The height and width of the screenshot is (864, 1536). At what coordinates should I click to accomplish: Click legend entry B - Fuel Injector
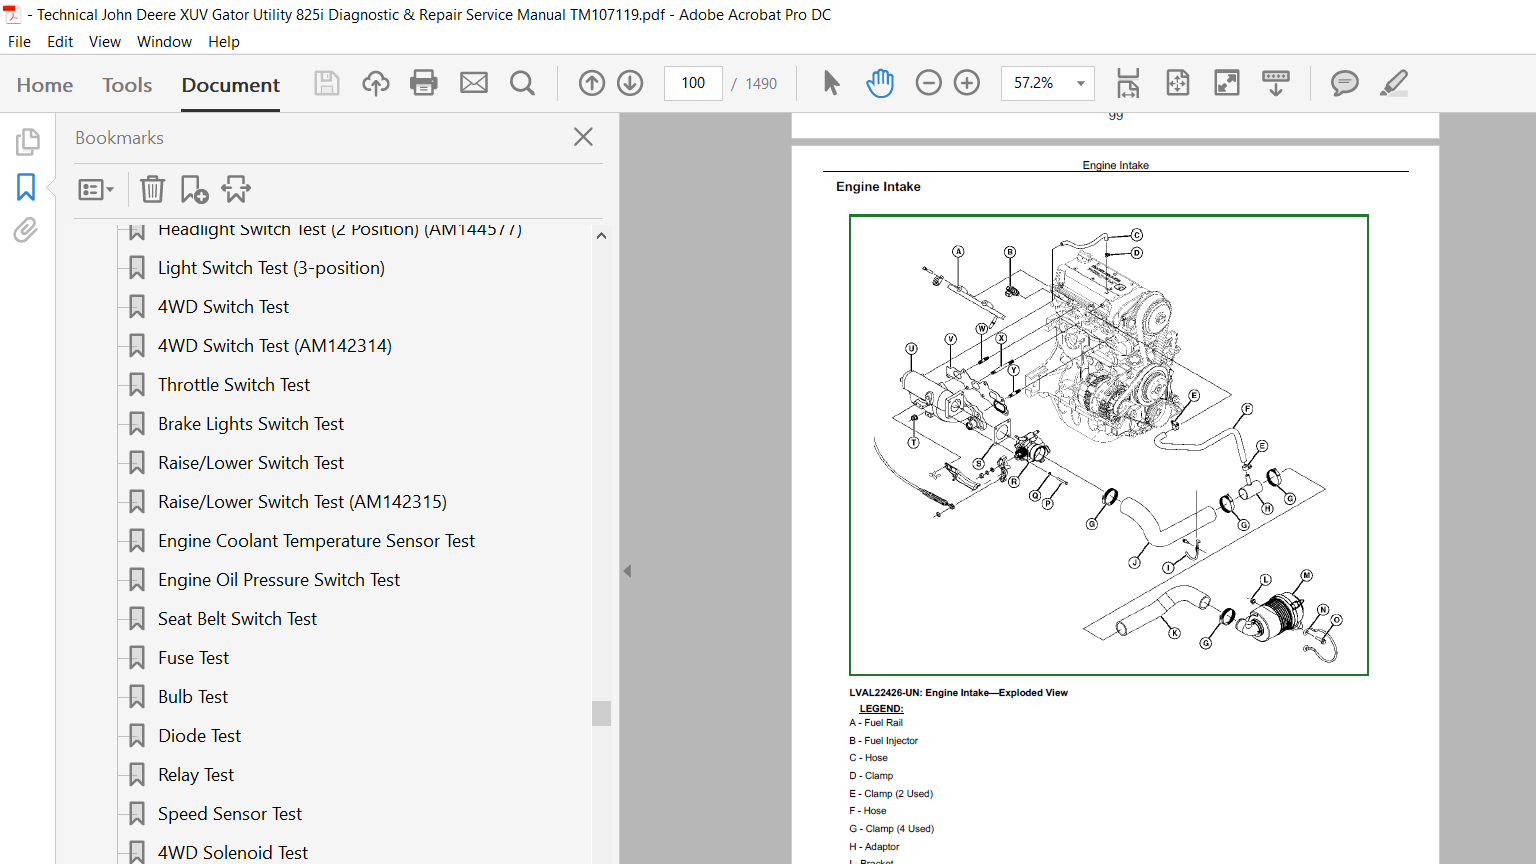point(883,741)
